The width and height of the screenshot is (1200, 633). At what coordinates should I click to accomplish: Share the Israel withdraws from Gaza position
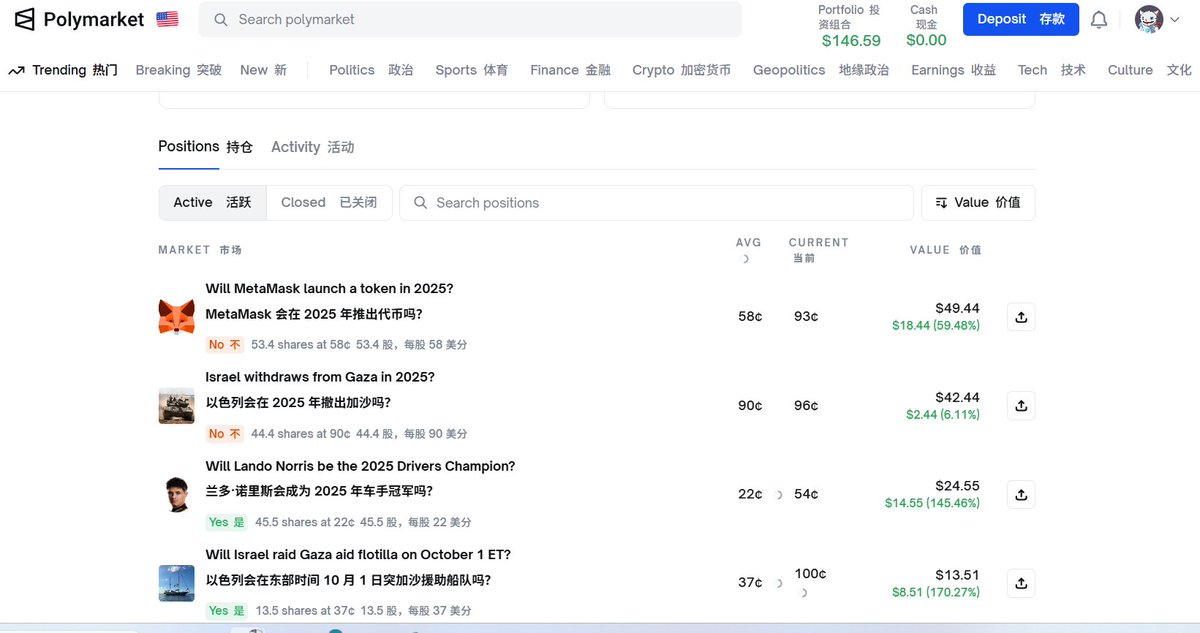point(1021,406)
